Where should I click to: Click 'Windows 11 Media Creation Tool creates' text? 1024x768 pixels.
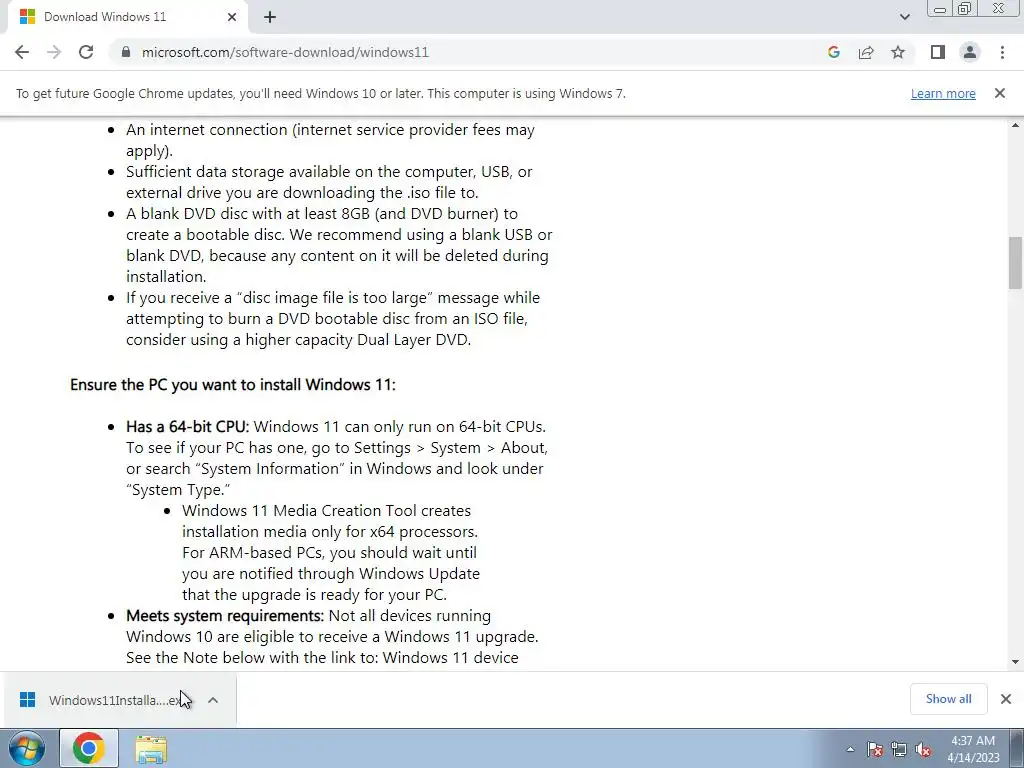327,511
